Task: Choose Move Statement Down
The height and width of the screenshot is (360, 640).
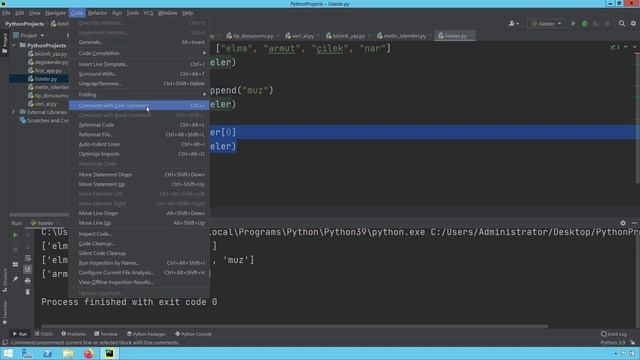Action: [139, 174]
